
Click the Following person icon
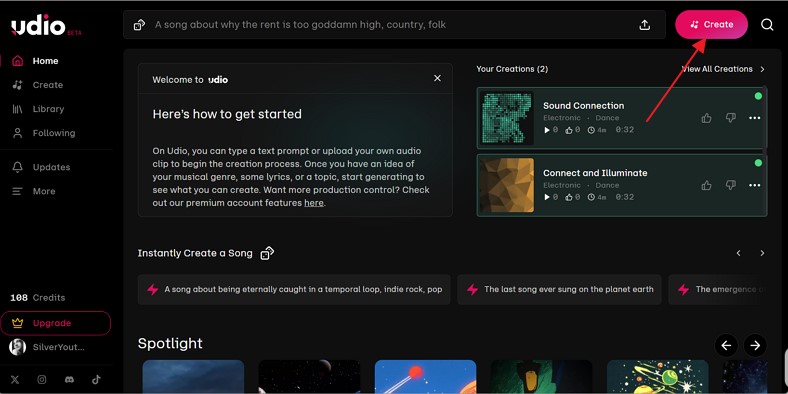click(18, 133)
